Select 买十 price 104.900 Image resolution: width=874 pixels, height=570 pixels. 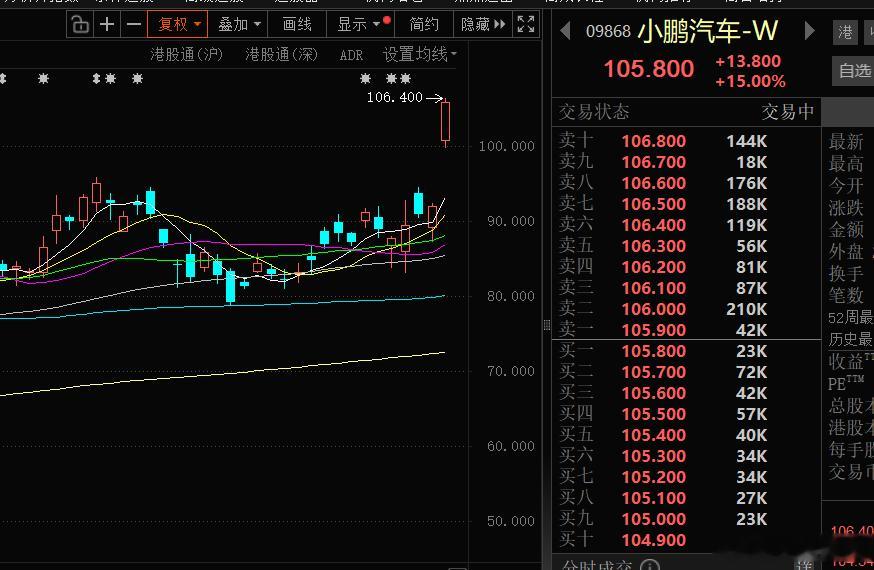[x=654, y=540]
